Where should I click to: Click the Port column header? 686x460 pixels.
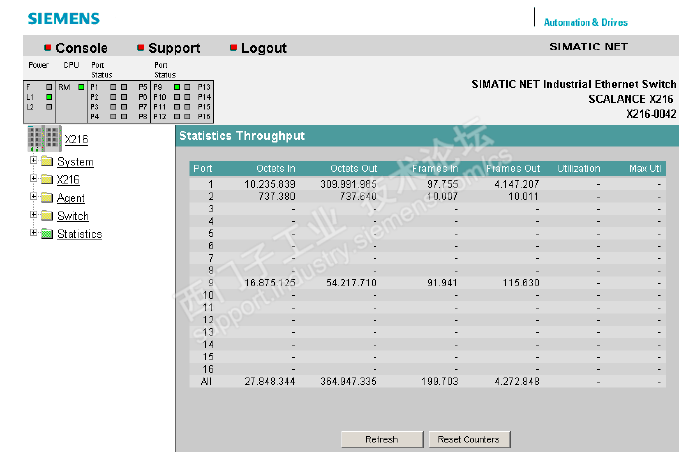click(203, 169)
